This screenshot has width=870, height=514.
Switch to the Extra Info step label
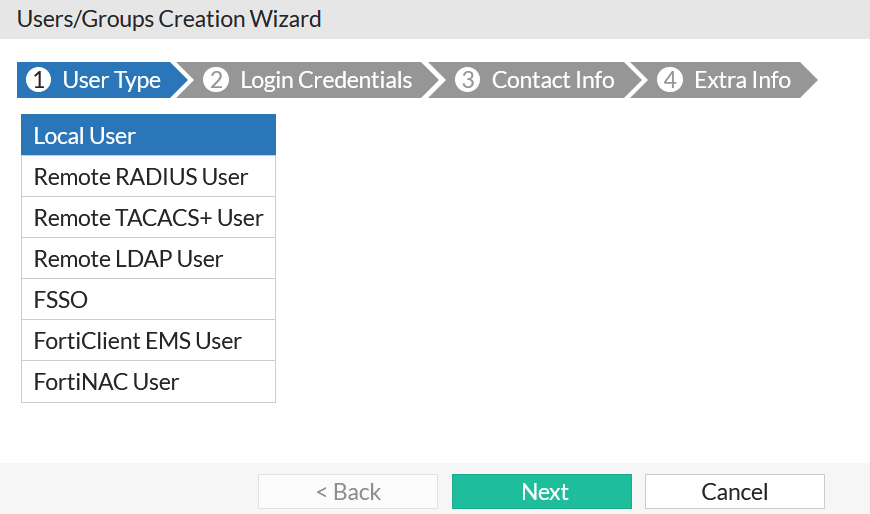point(742,81)
